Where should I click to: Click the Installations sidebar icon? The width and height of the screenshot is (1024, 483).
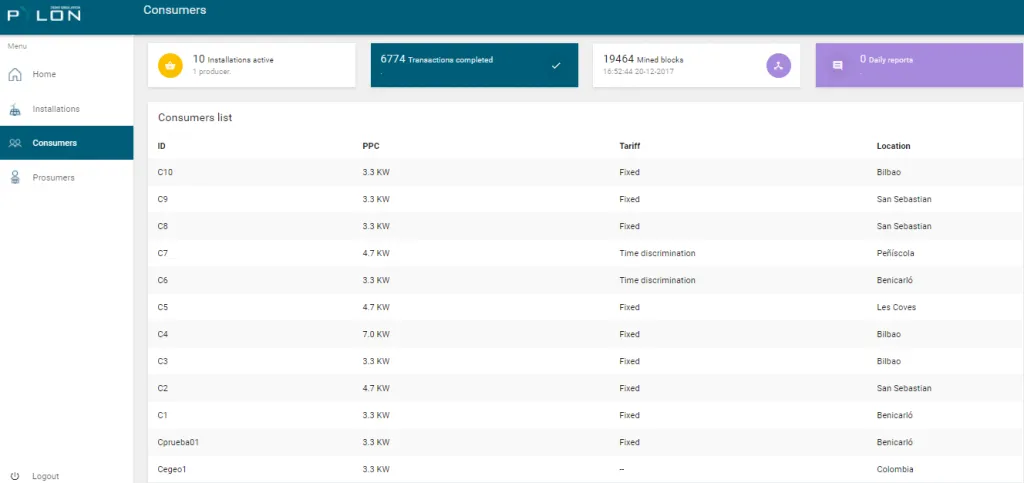point(15,110)
